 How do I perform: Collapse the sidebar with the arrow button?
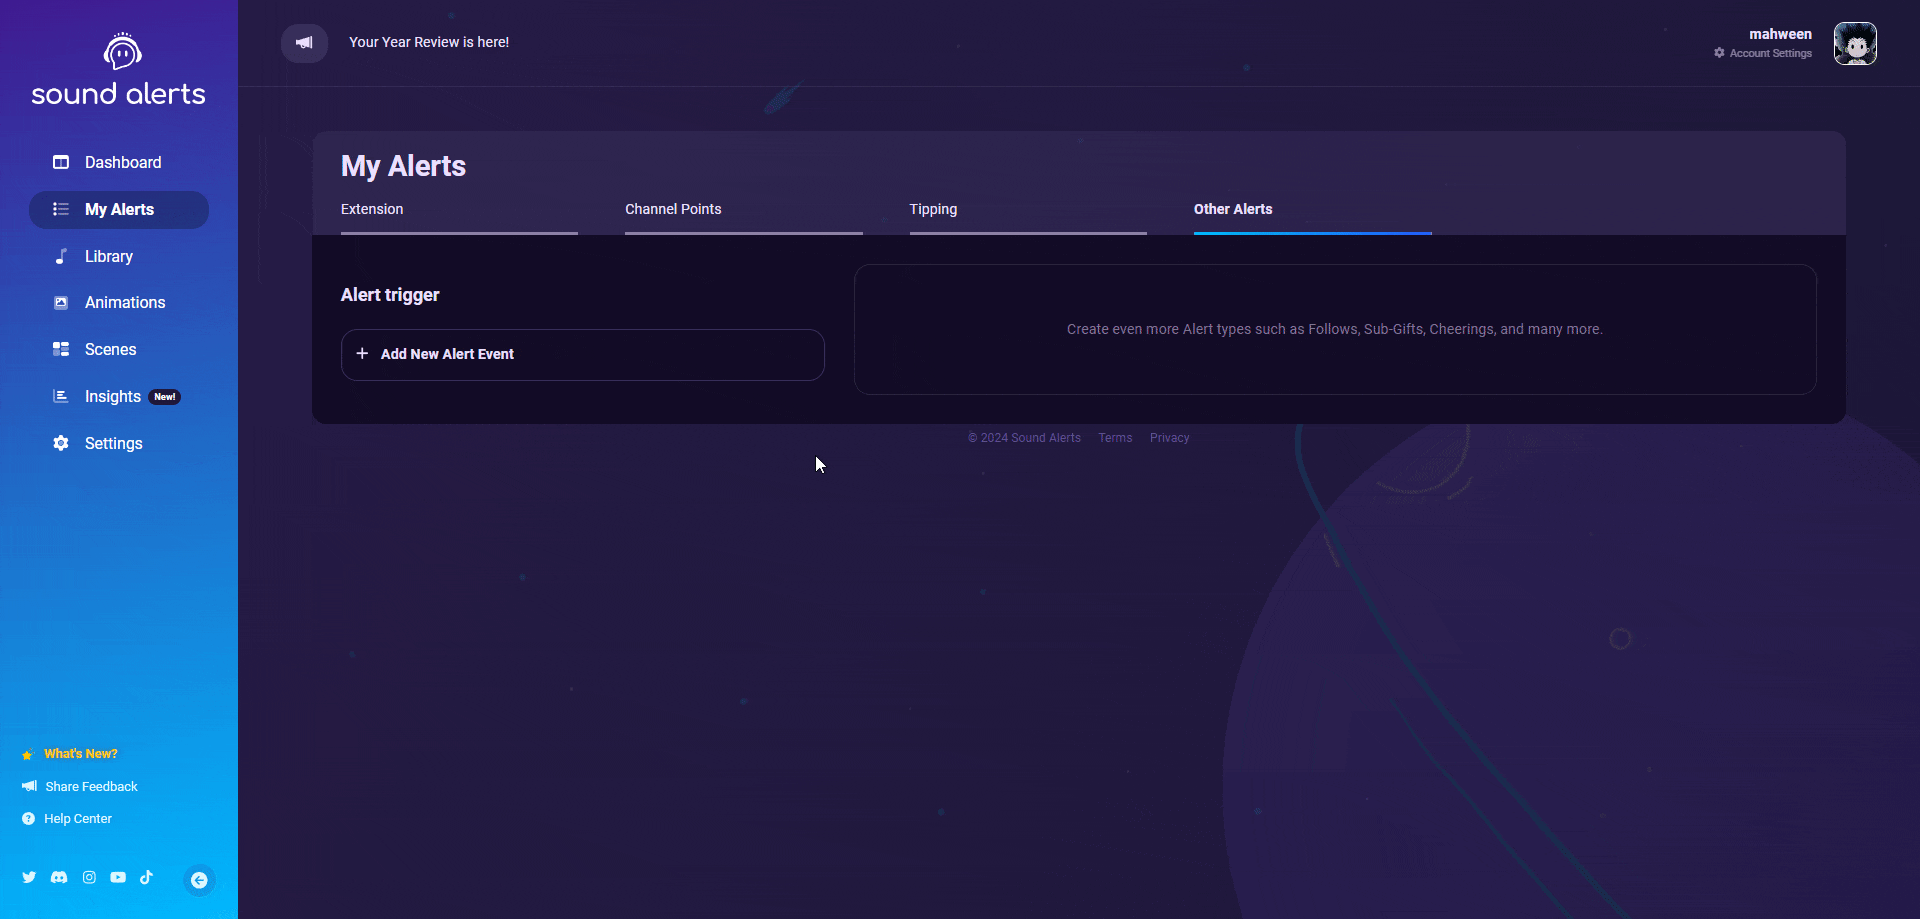(x=199, y=880)
